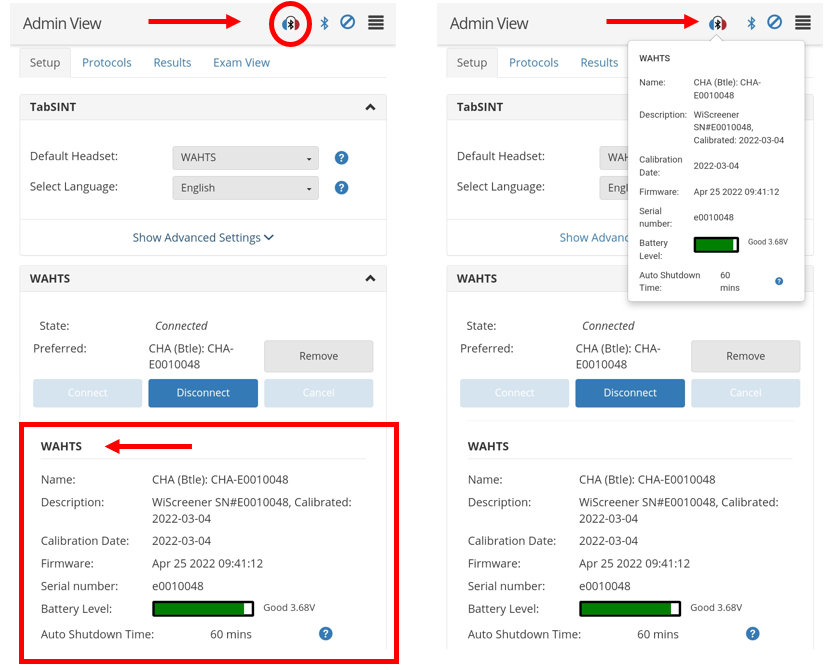Click Bluetooth icon in right Admin View header
Viewport: 834px width, 670px height.
(x=751, y=23)
